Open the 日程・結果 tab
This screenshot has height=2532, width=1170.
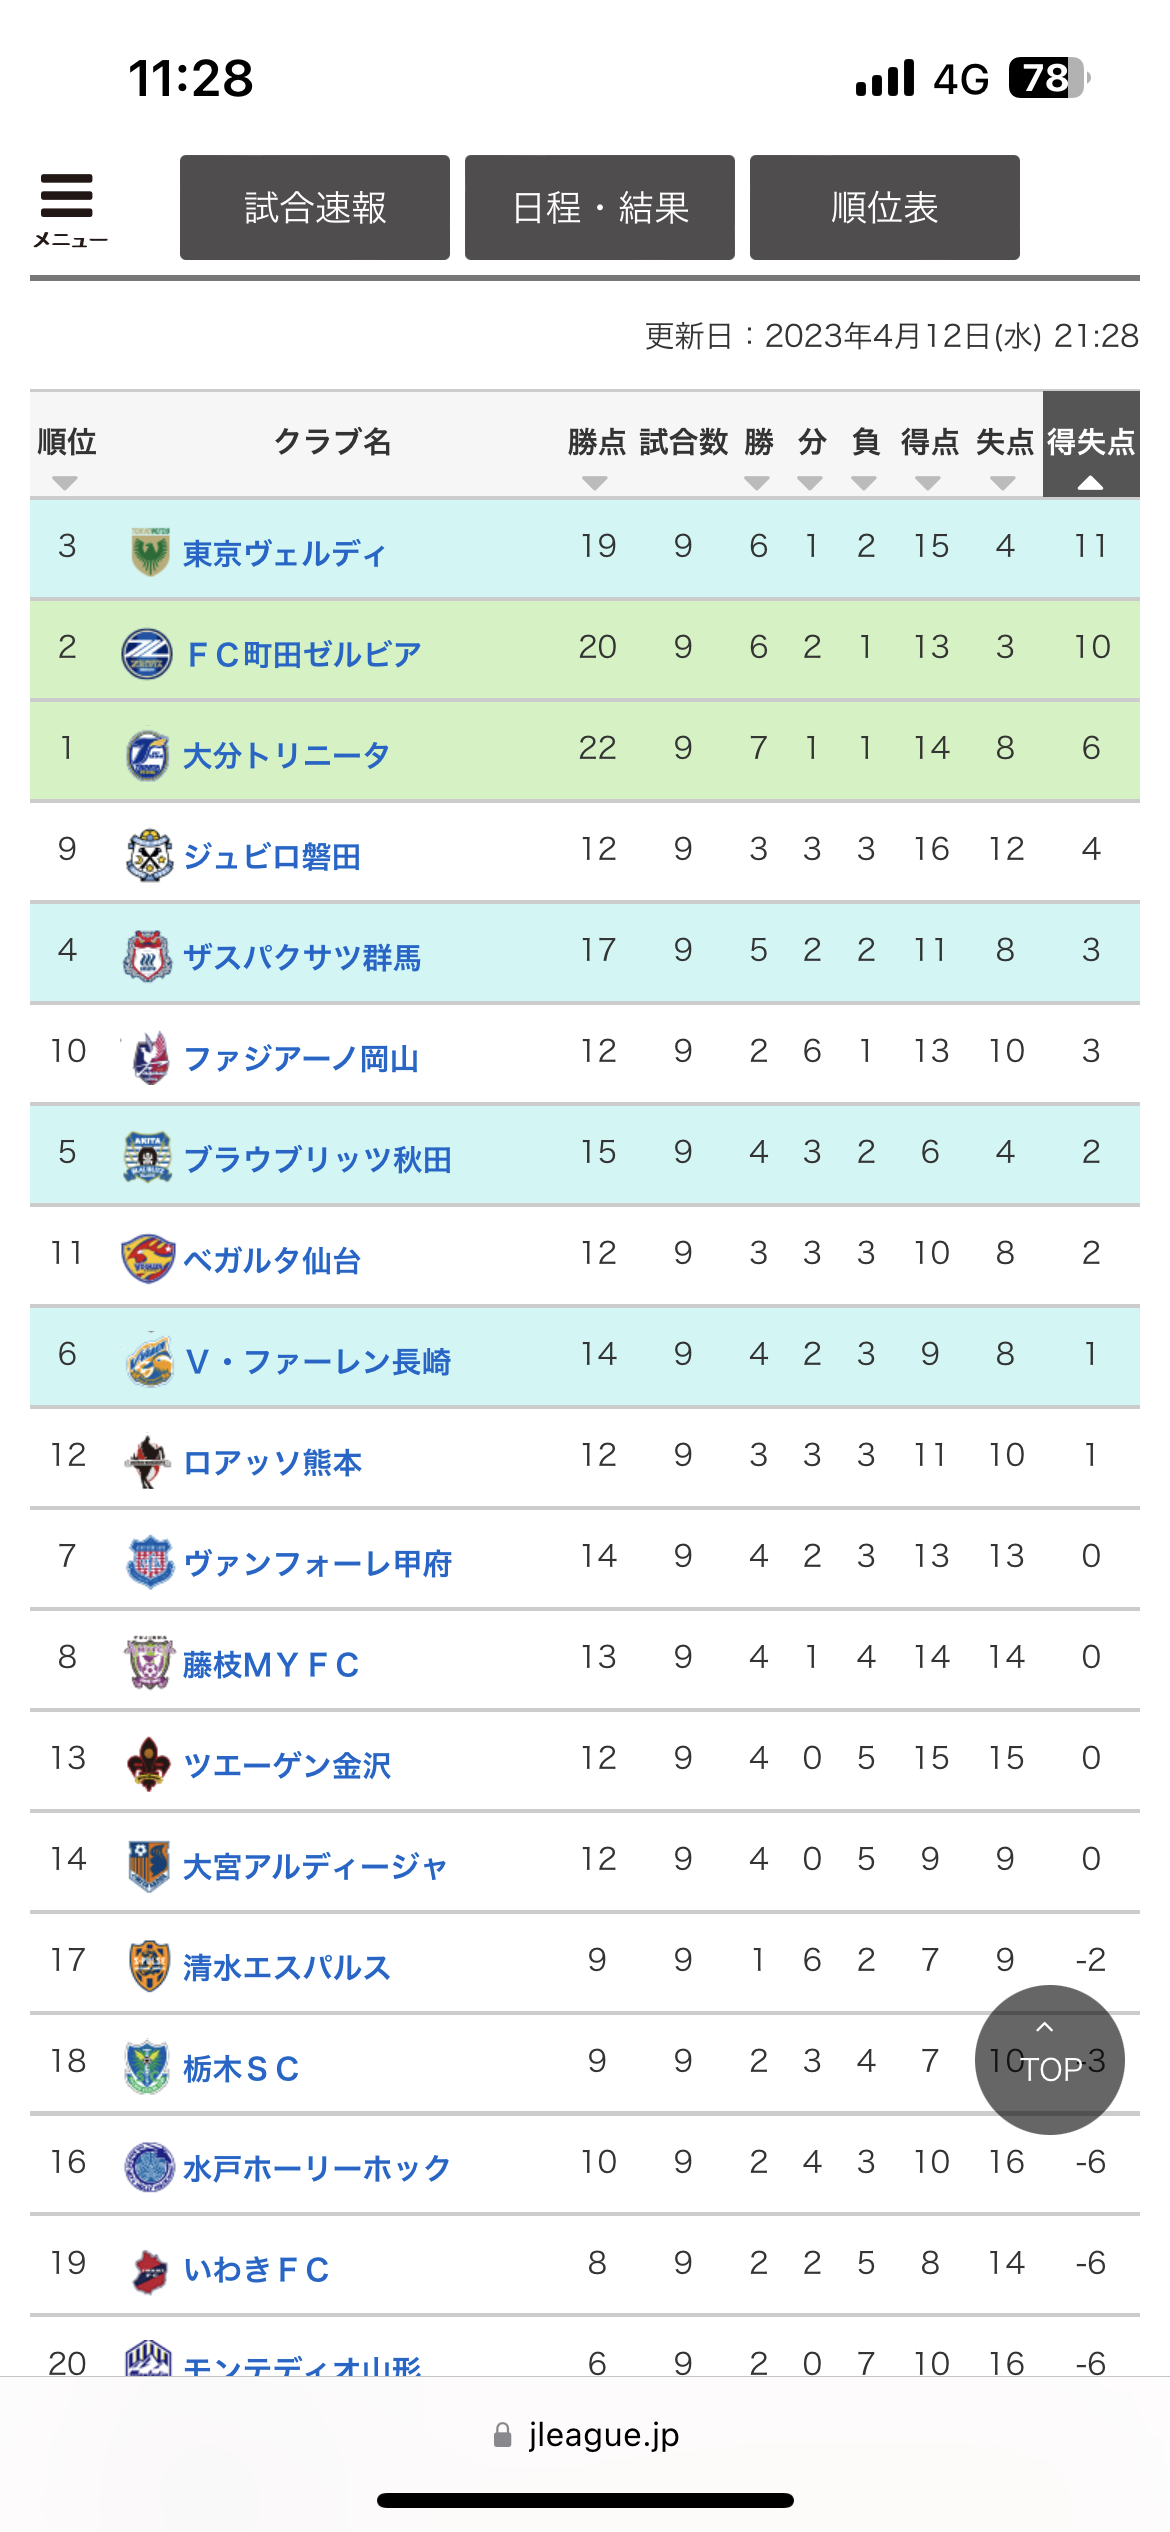[600, 208]
